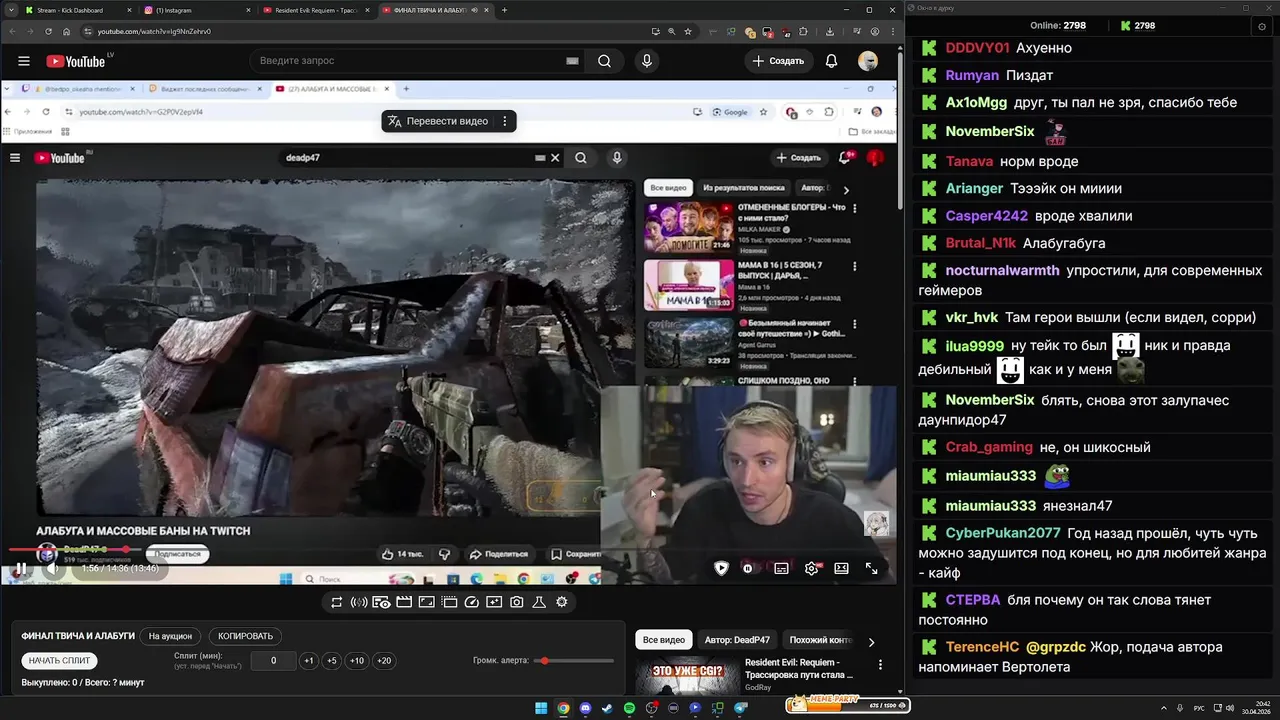Open translate video three-dot options
The width and height of the screenshot is (1280, 720).
(x=505, y=121)
